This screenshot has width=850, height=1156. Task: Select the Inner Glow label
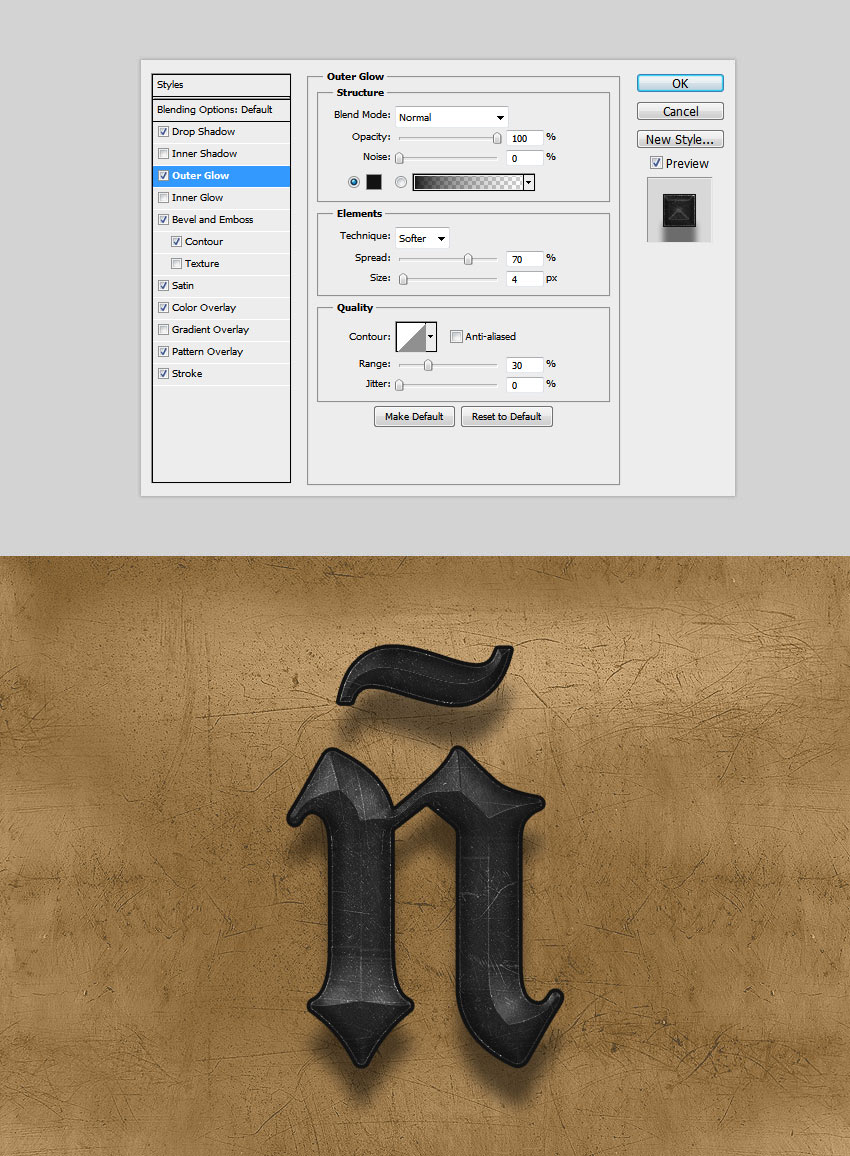(198, 198)
